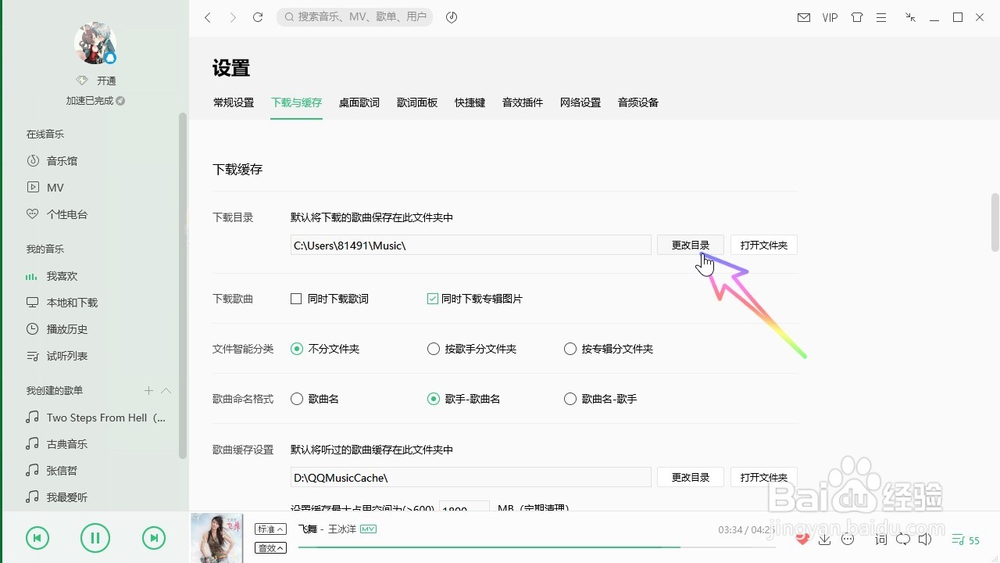
Task: Go back with the left arrow
Action: coord(208,17)
